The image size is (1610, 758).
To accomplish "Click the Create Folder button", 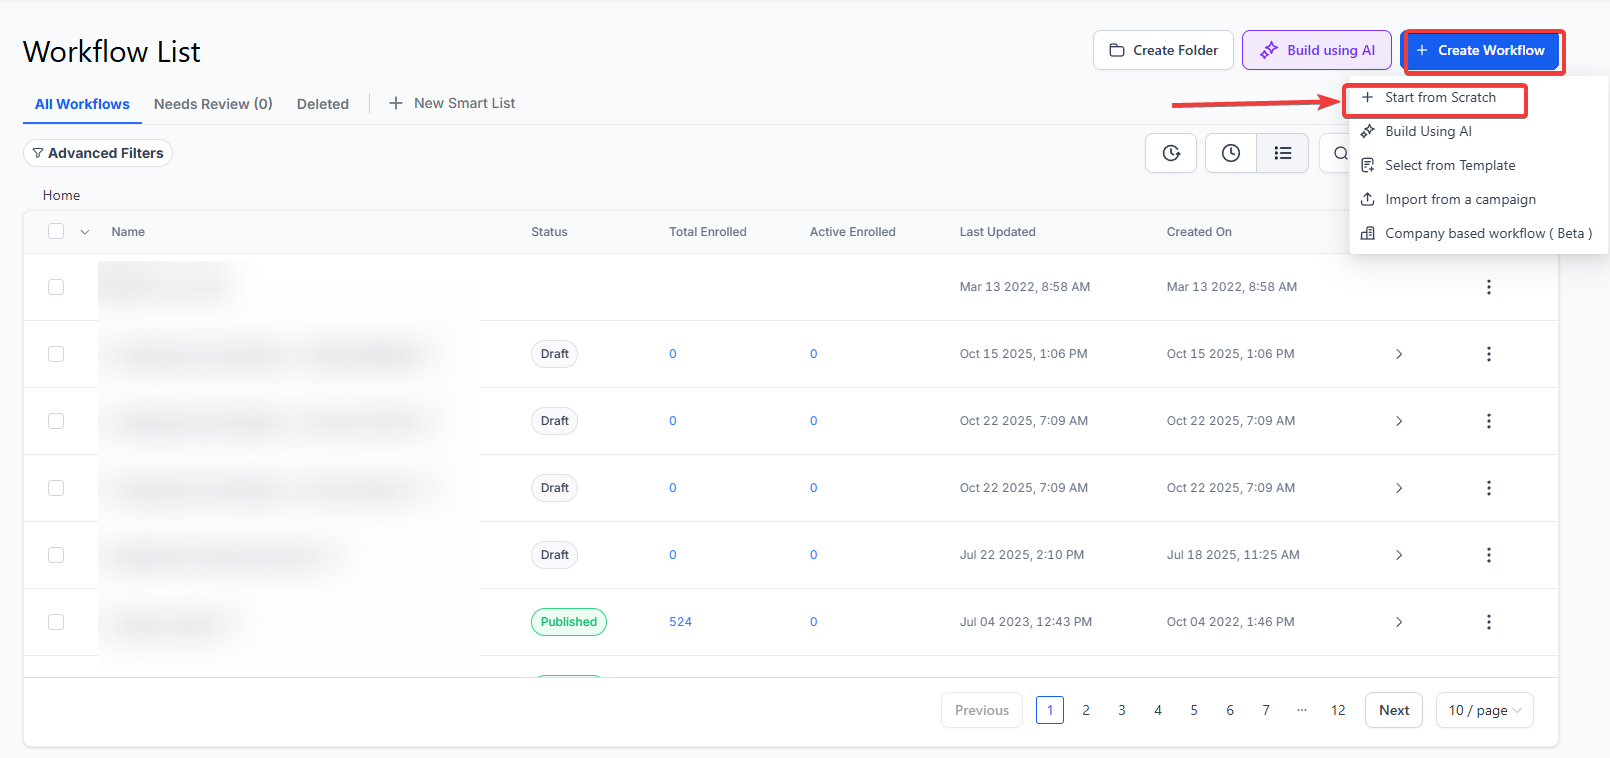I will coord(1163,50).
